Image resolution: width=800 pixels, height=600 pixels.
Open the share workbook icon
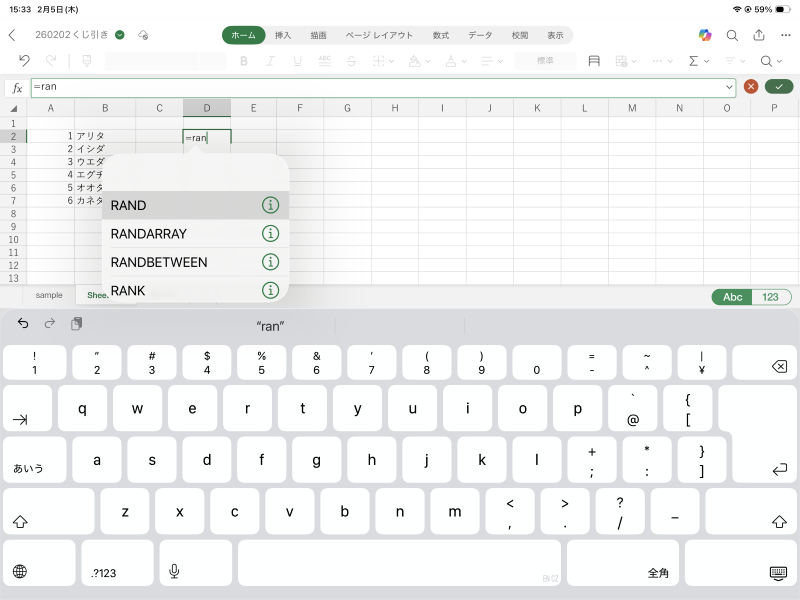click(759, 35)
